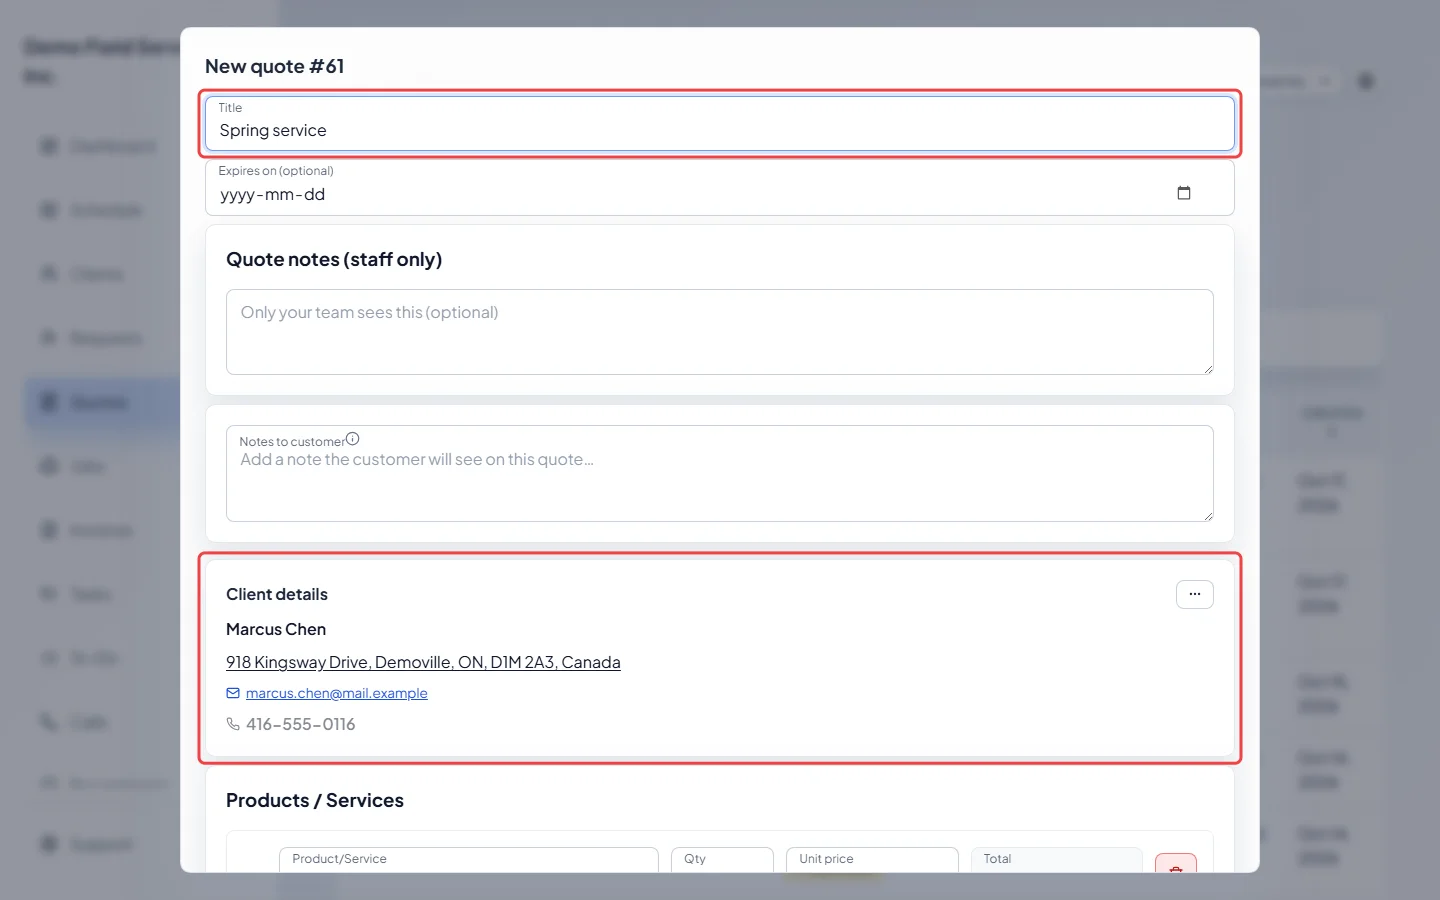The image size is (1440, 900).
Task: Click the Notes to customer textarea
Action: point(720,474)
